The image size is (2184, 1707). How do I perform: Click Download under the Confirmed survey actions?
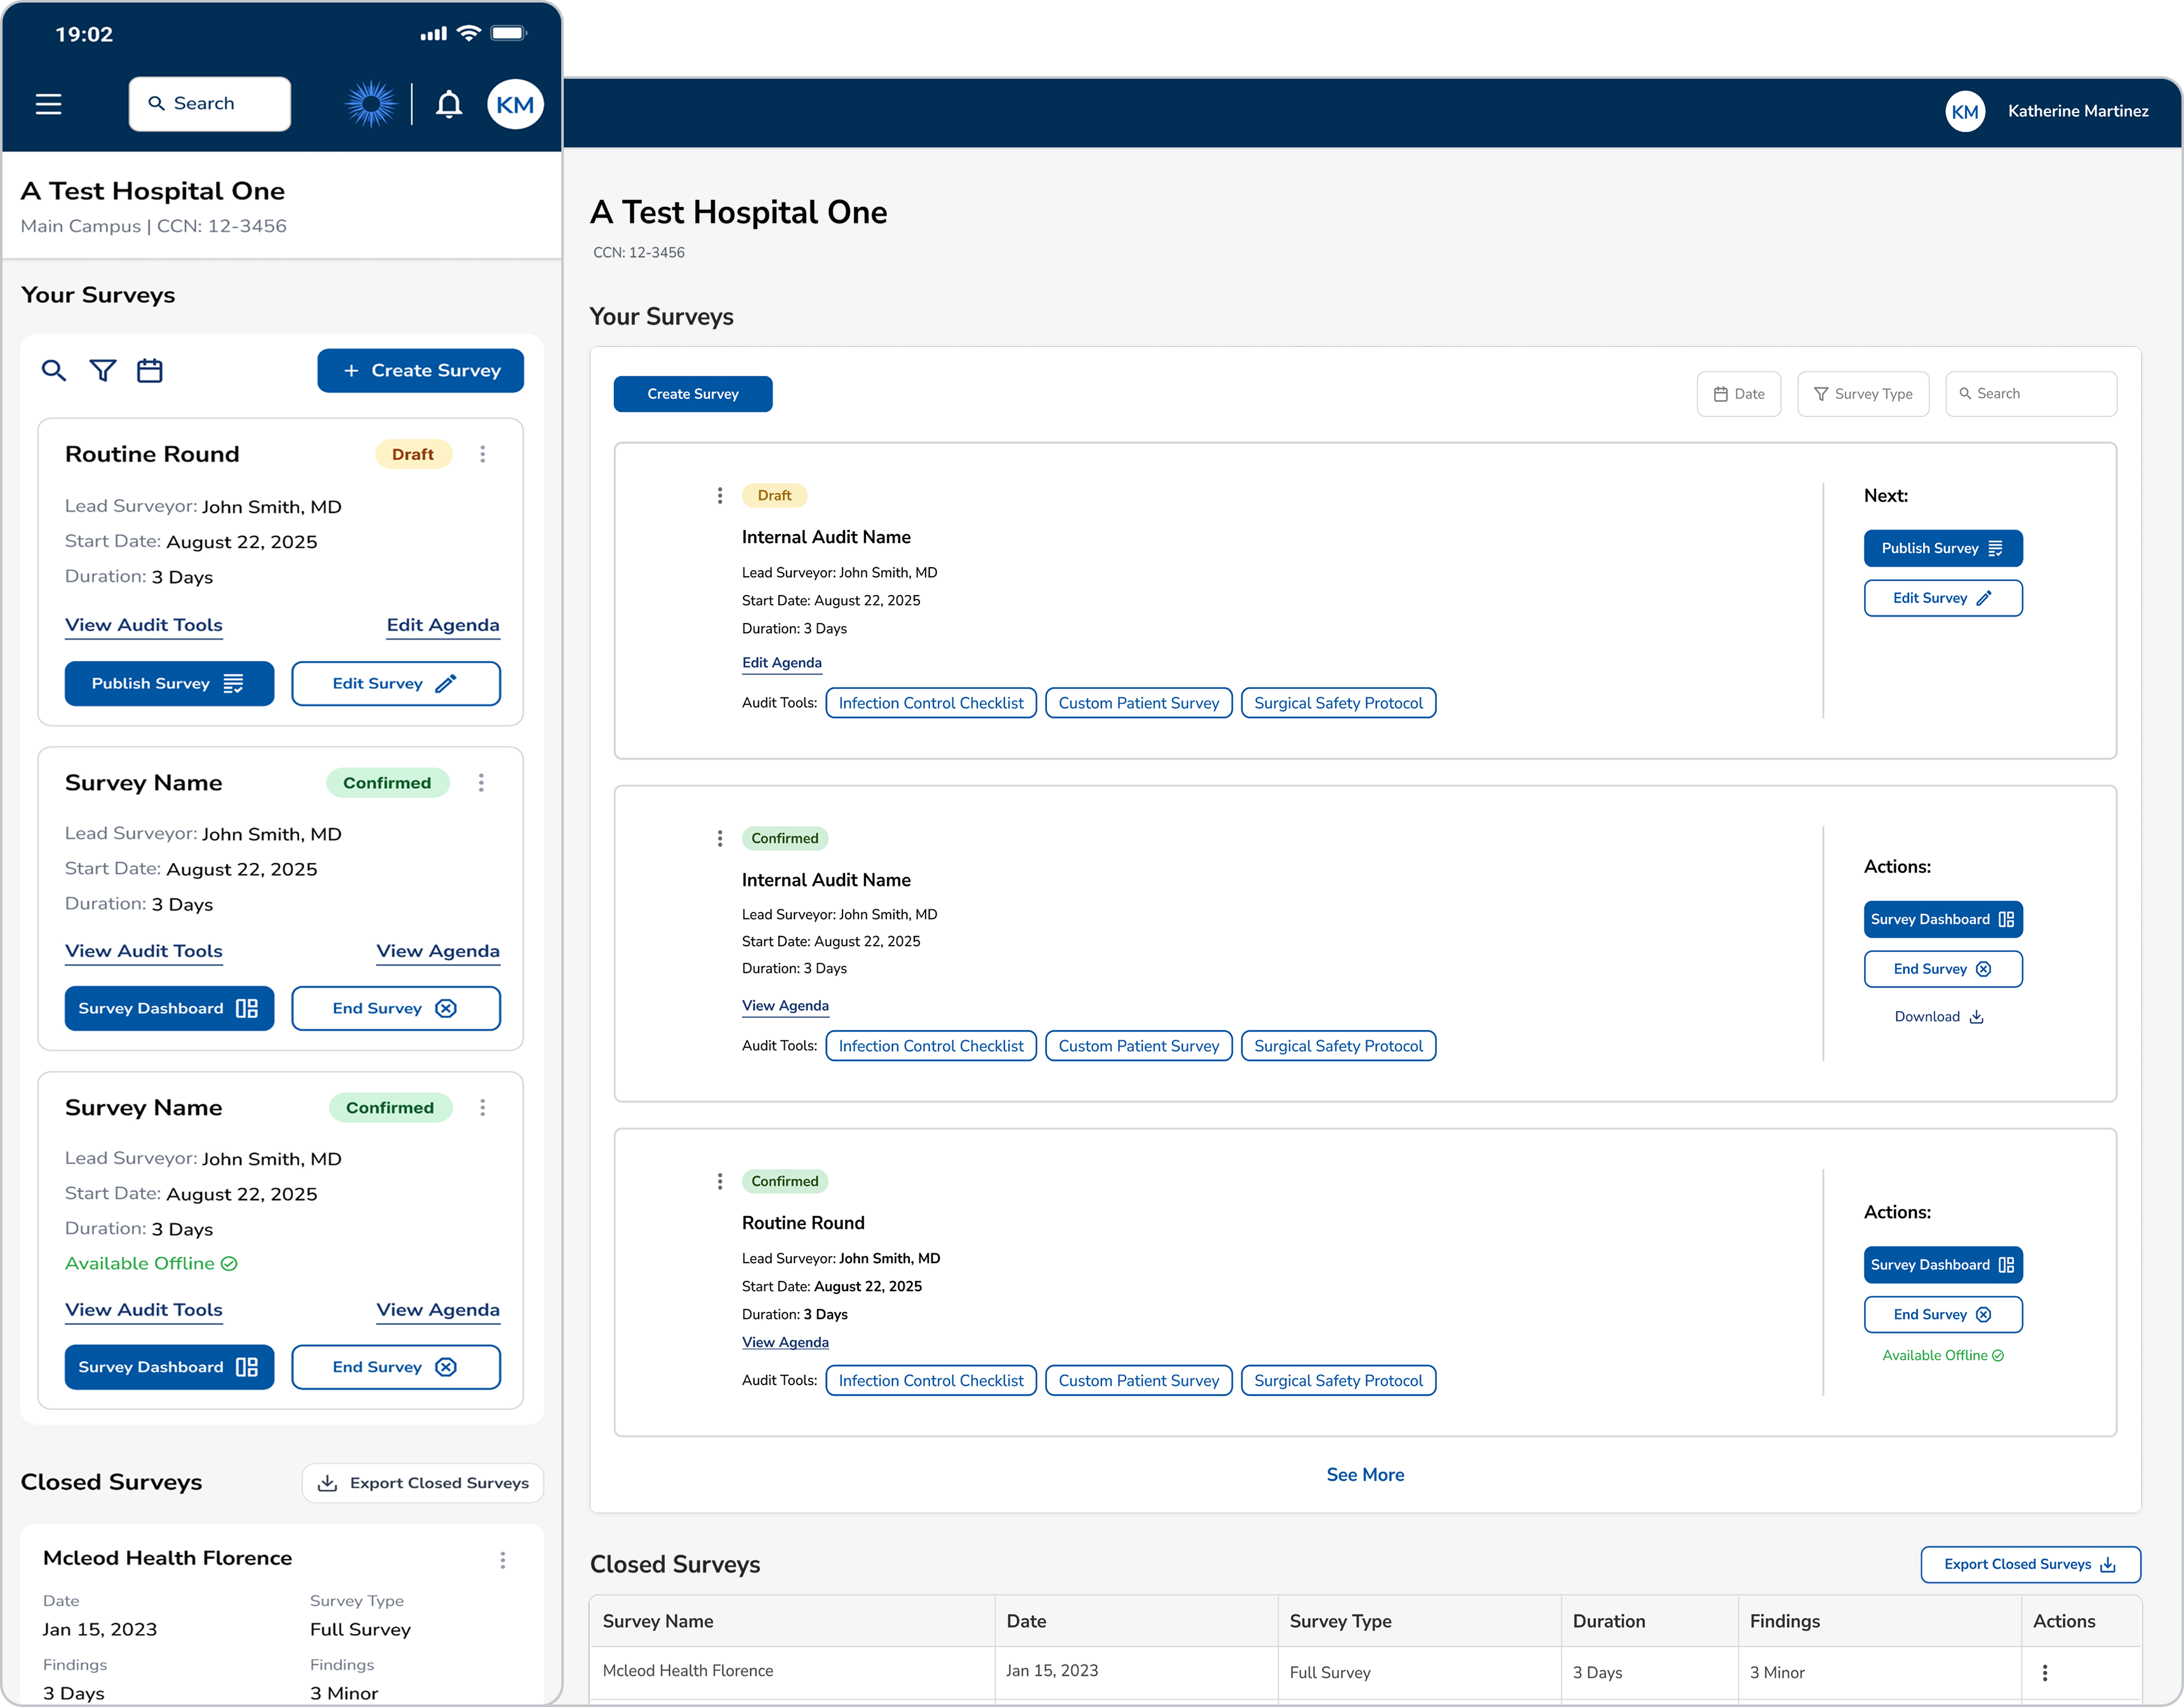pos(1939,1017)
